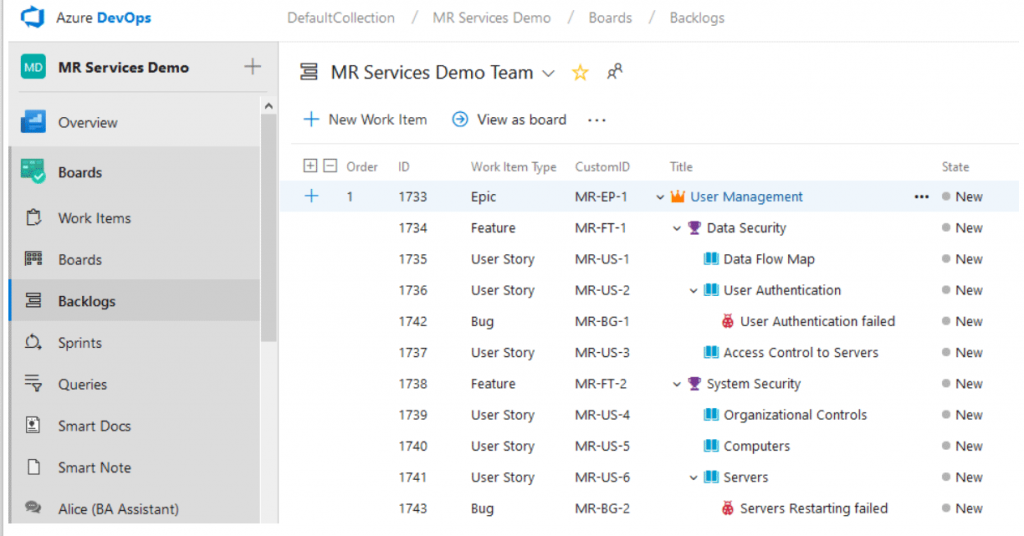Image resolution: width=1024 pixels, height=536 pixels.
Task: Click the Data Security trophy icon
Action: (694, 227)
